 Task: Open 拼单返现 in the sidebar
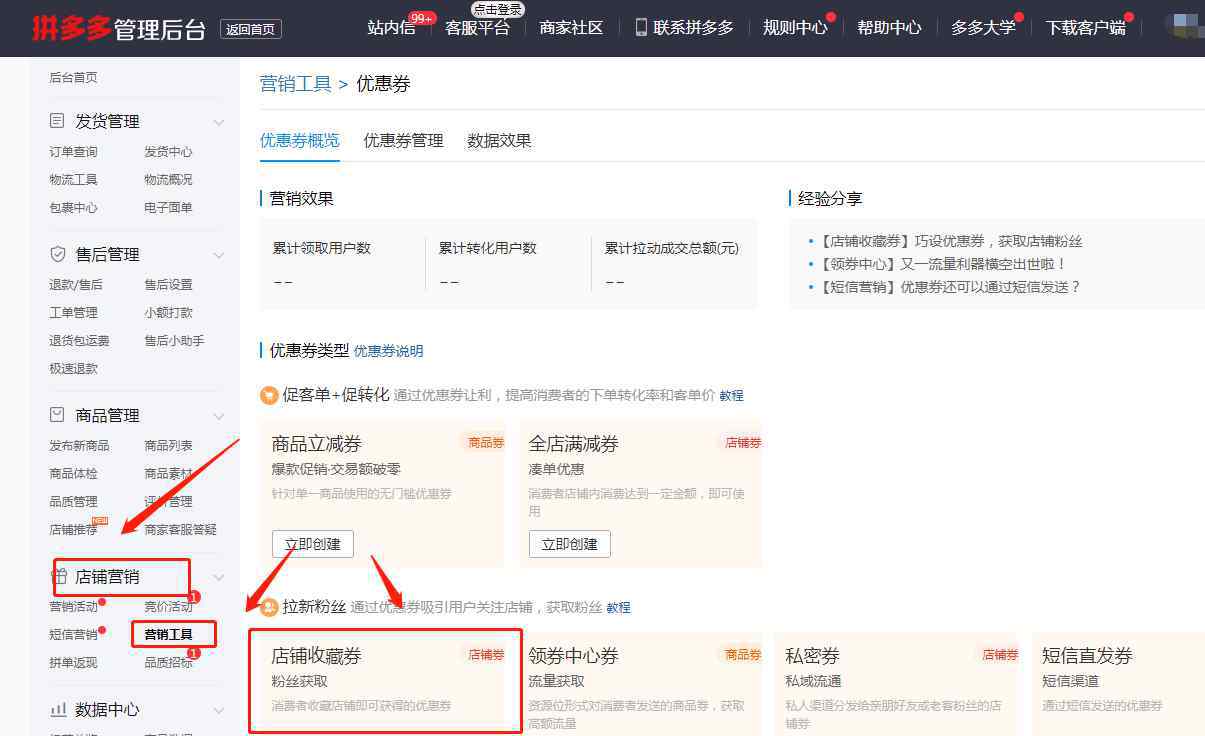74,663
